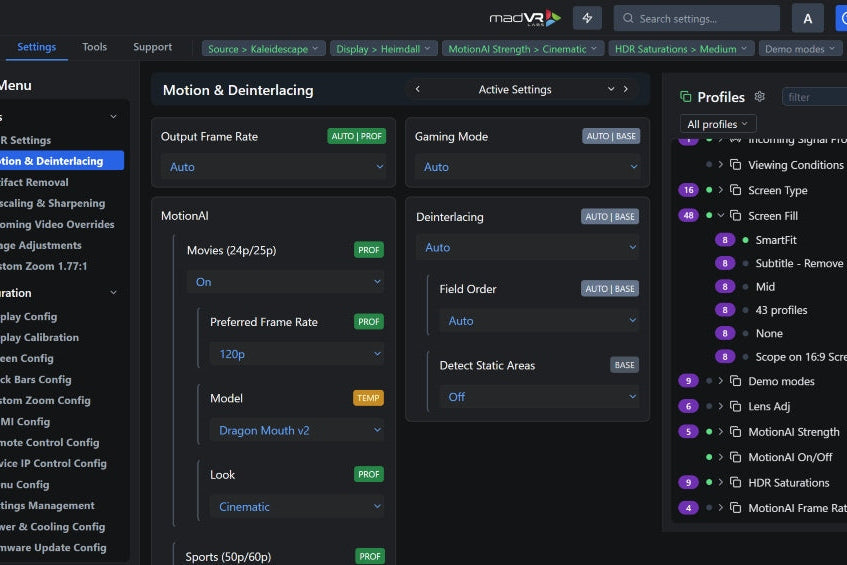Toggle the MotionAI On/Off group status dot

click(x=709, y=457)
